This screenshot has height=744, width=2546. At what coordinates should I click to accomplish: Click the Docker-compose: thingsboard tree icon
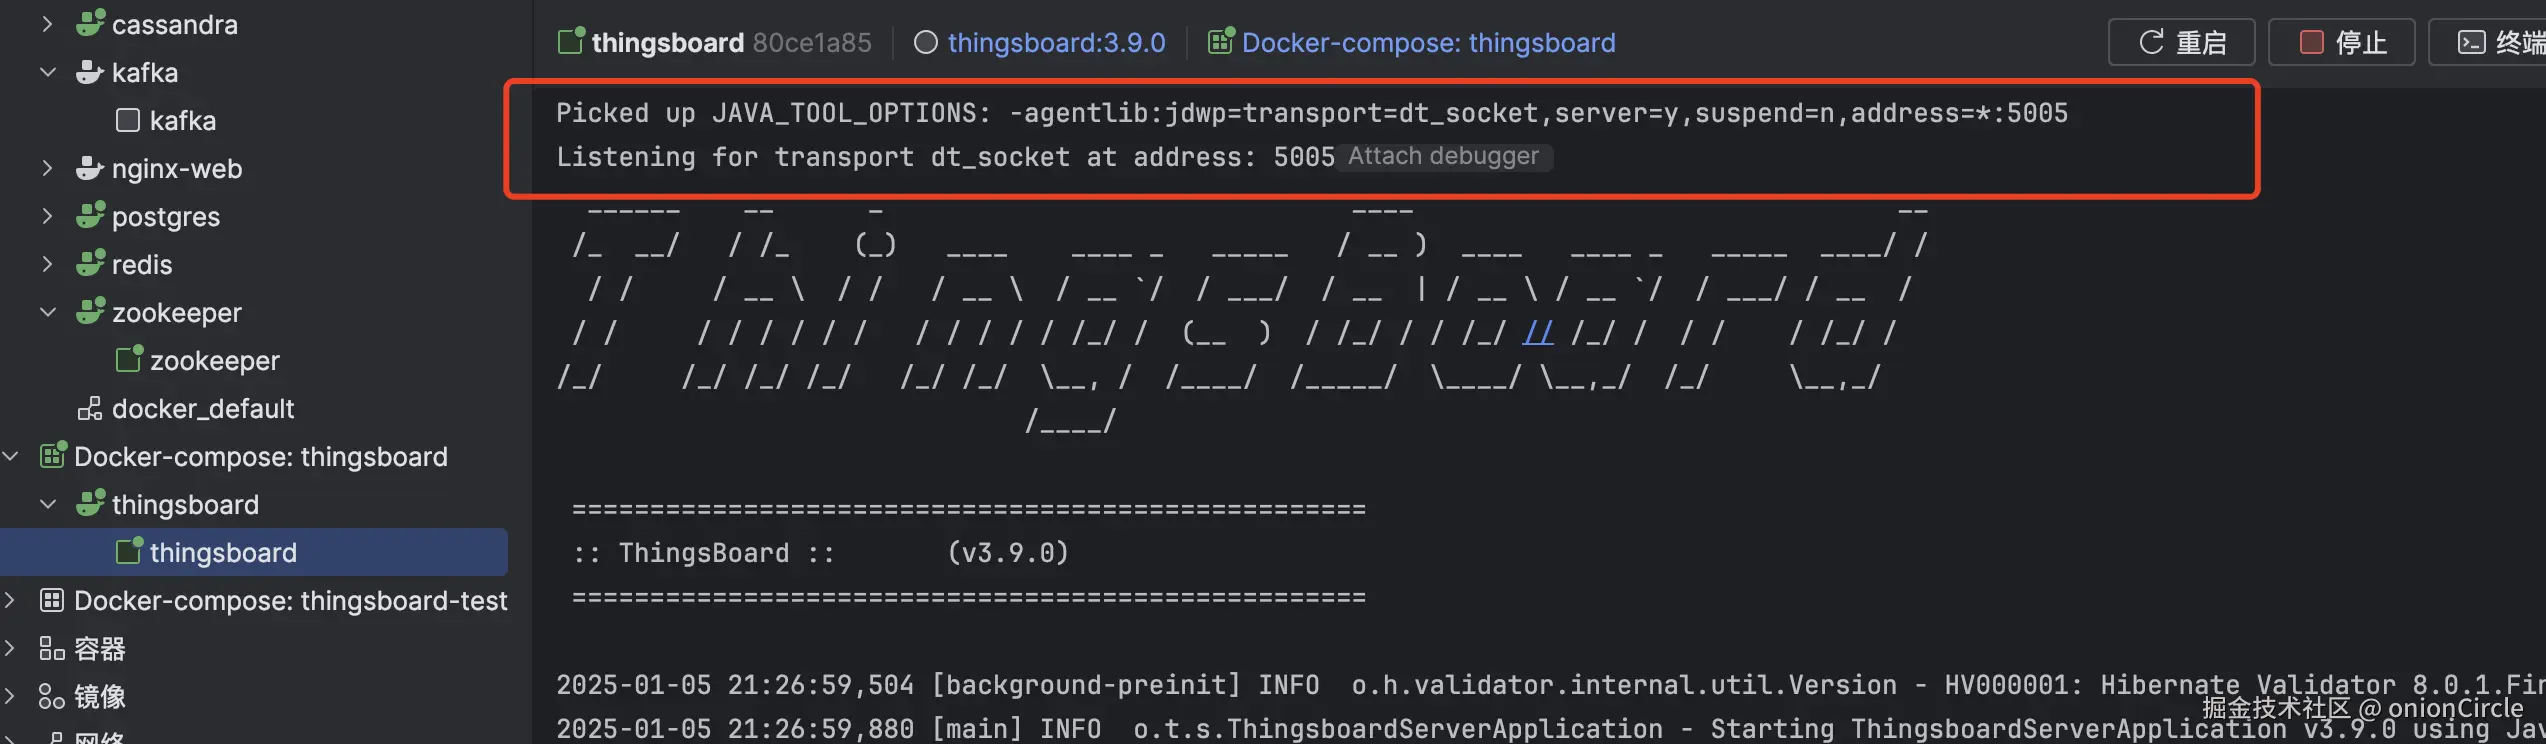(x=53, y=455)
